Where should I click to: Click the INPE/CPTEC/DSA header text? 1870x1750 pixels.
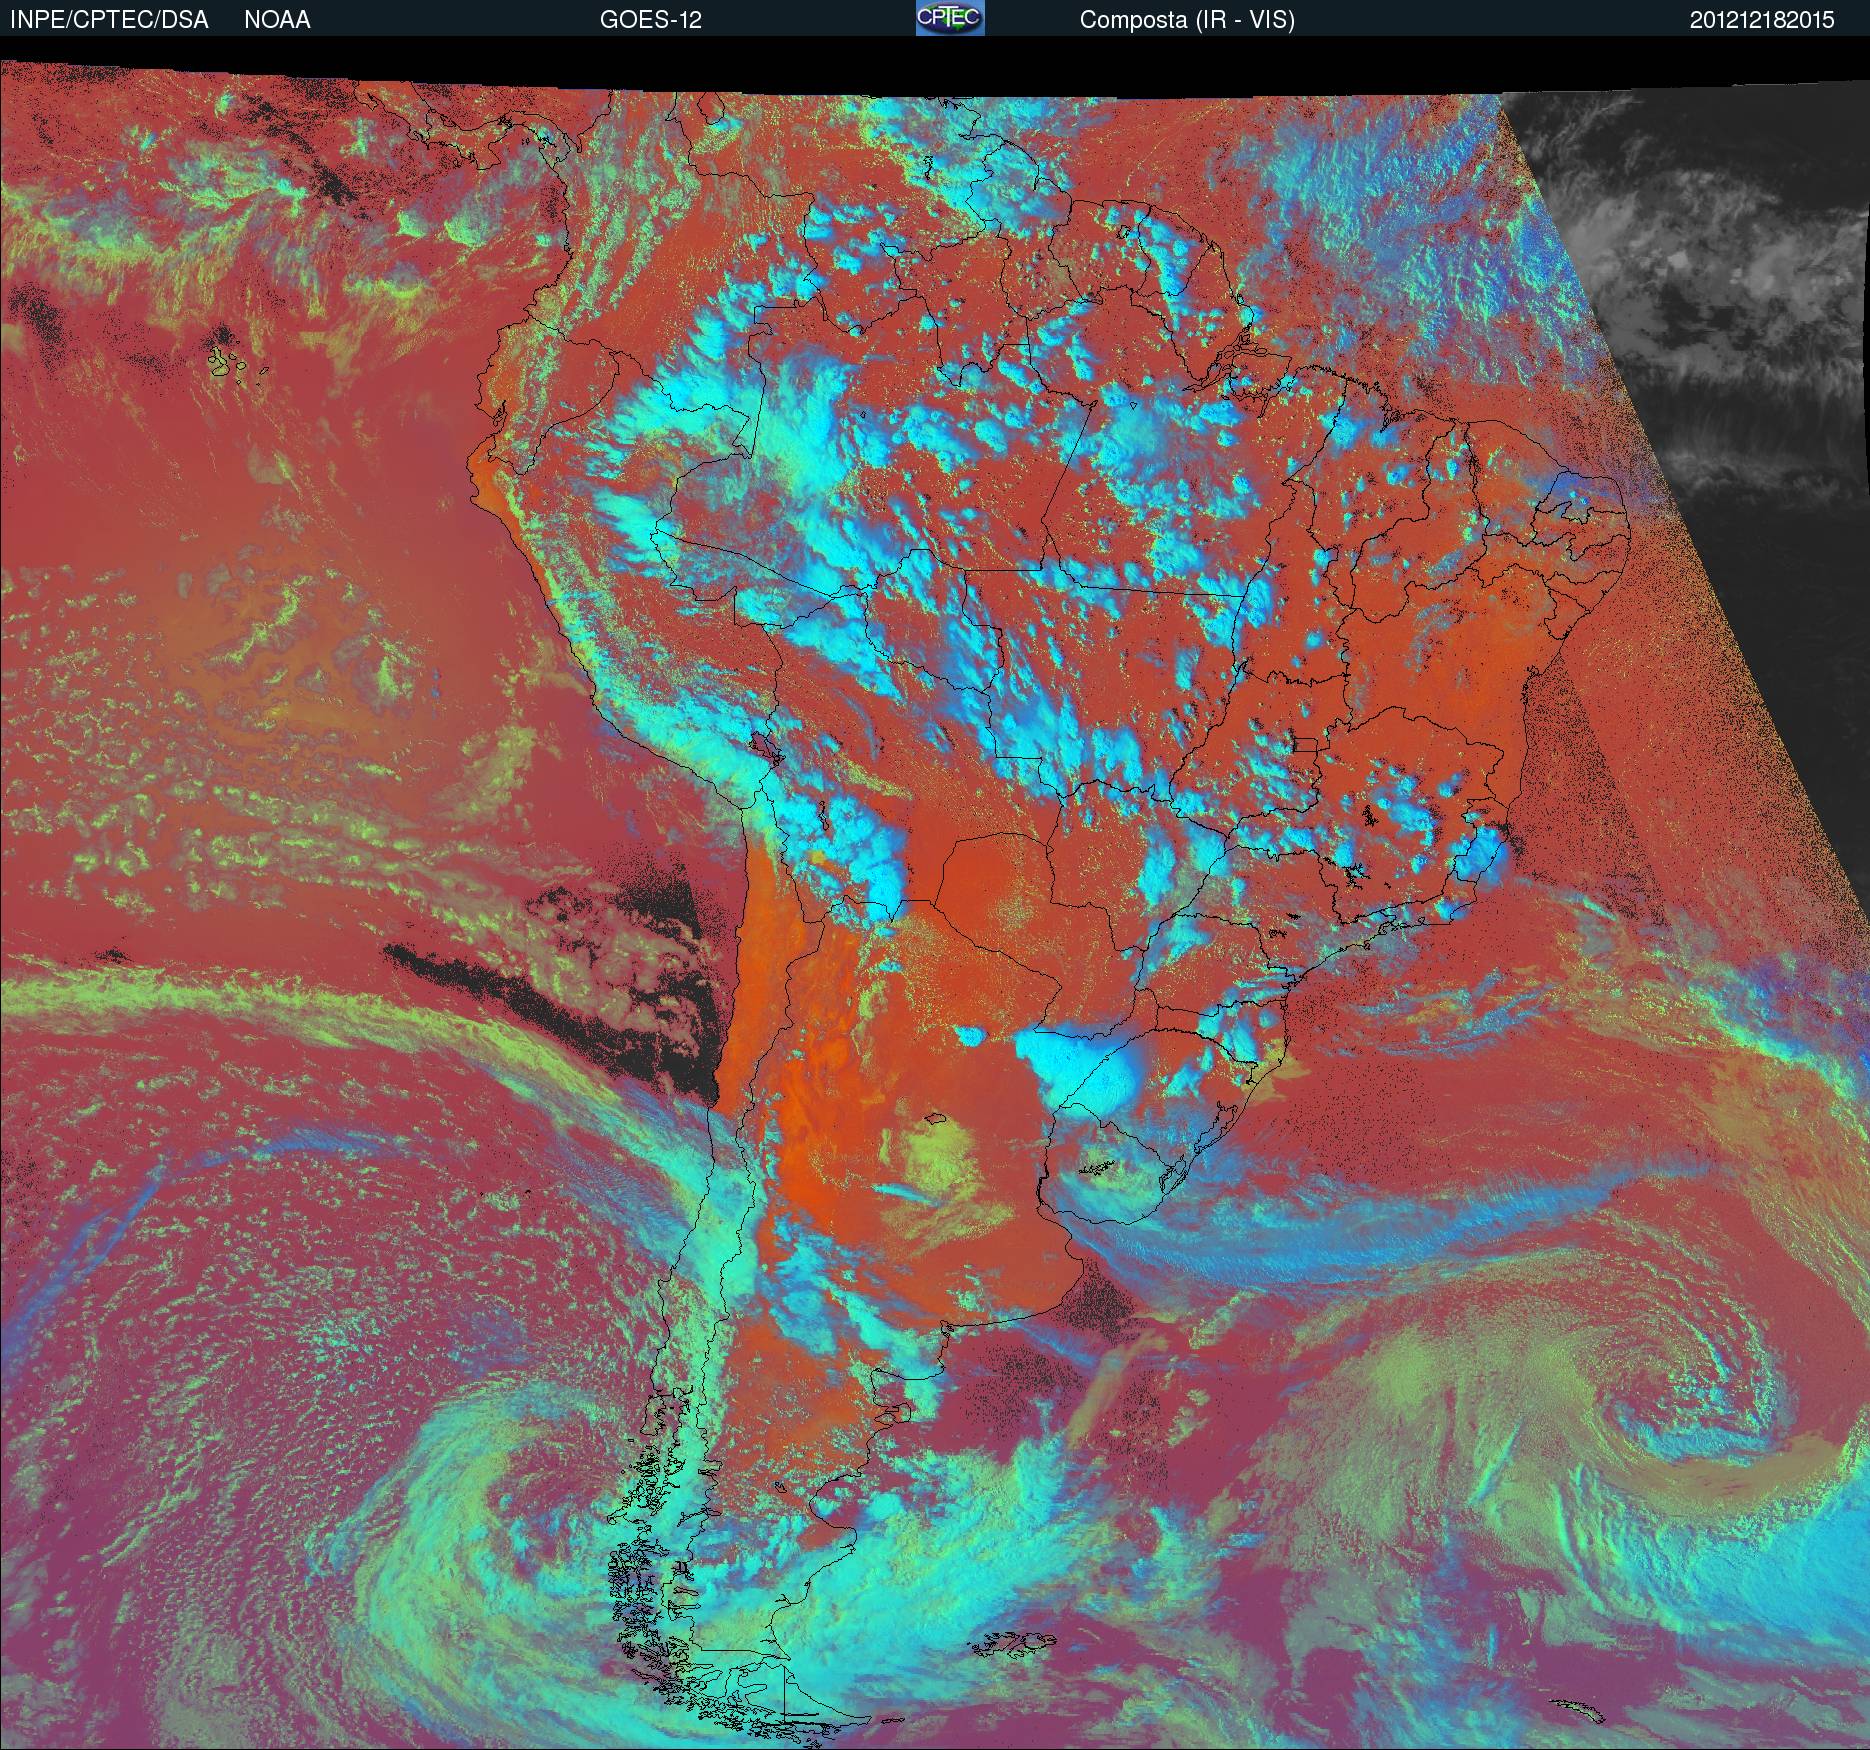(109, 20)
